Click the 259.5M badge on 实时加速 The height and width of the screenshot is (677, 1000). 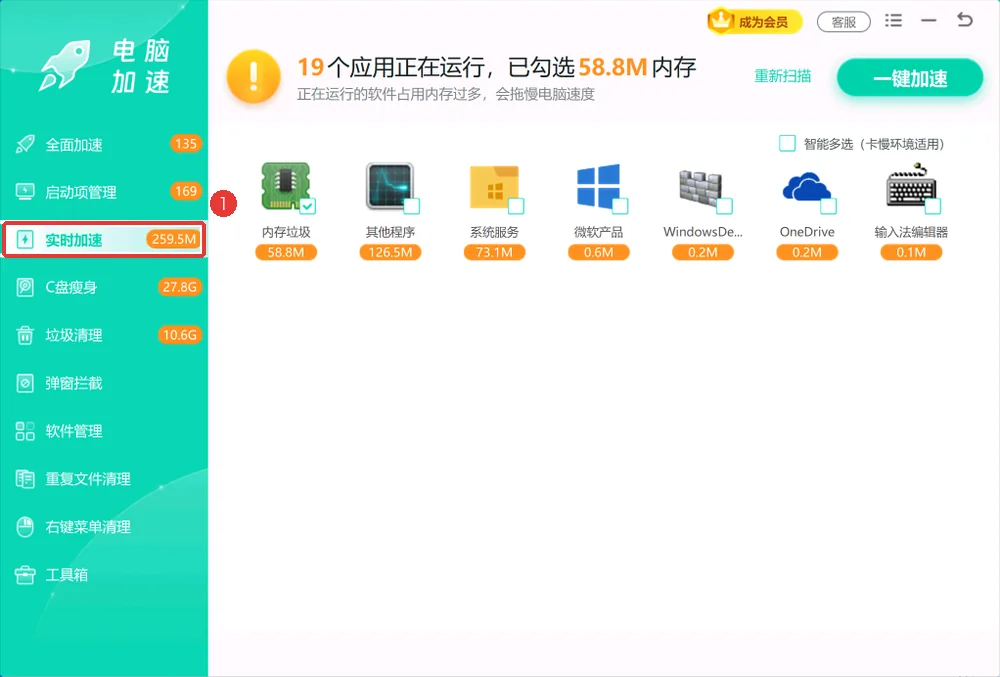pyautogui.click(x=173, y=239)
